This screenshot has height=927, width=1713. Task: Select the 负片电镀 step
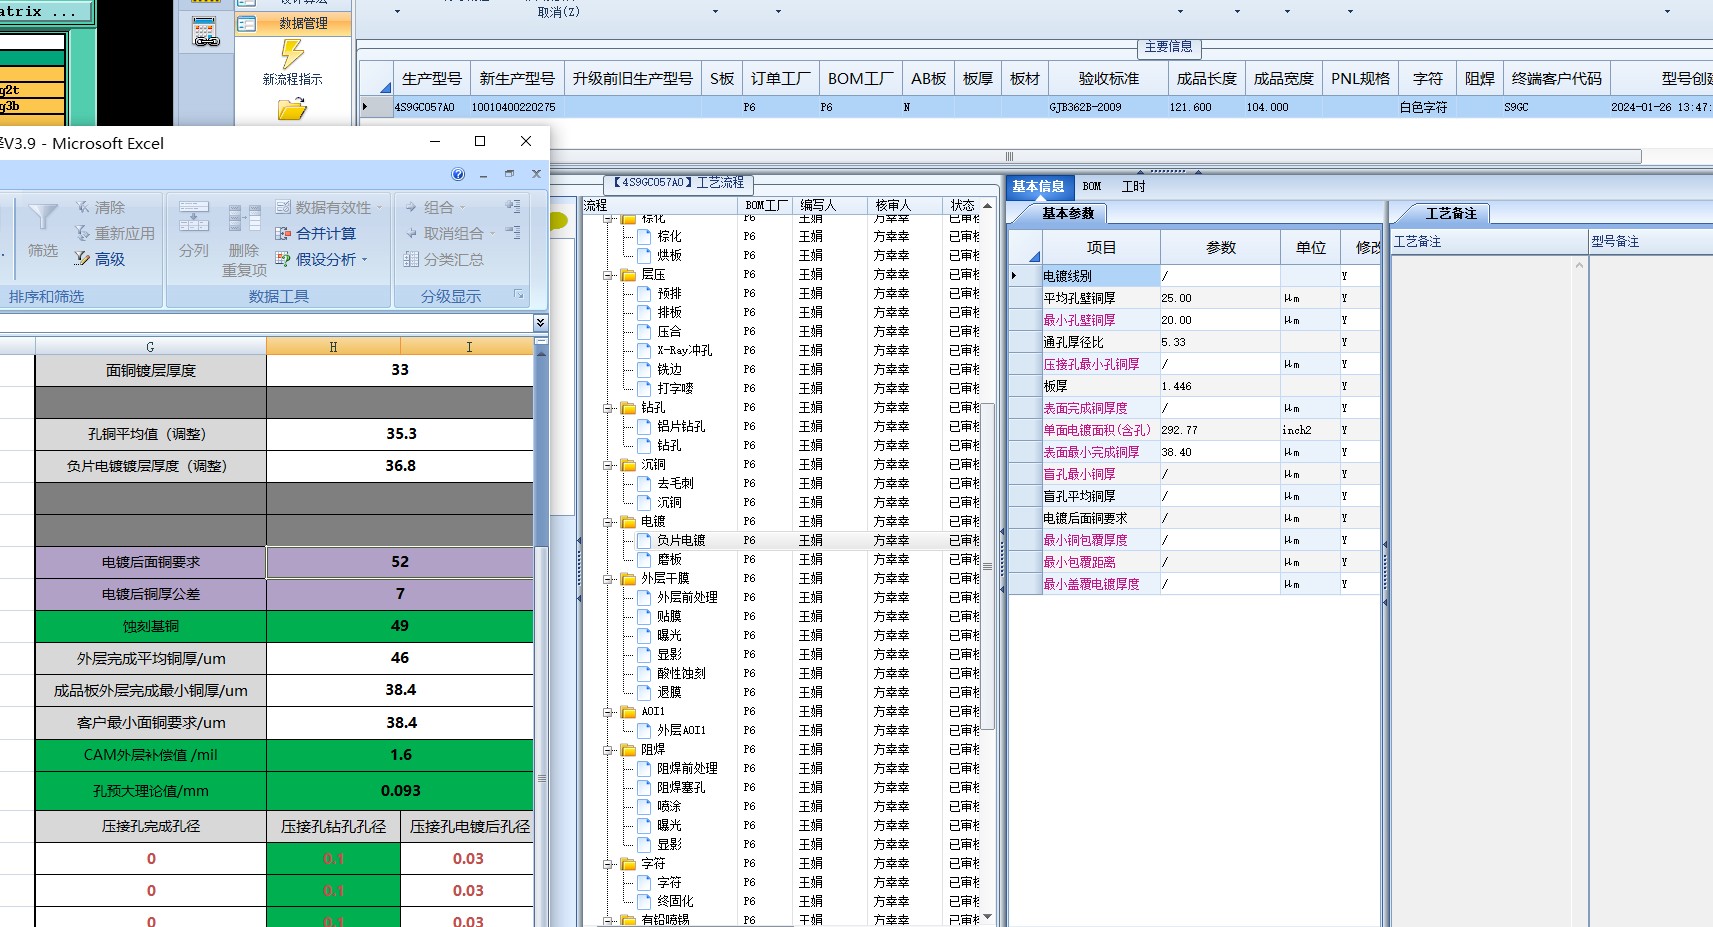pyautogui.click(x=681, y=541)
